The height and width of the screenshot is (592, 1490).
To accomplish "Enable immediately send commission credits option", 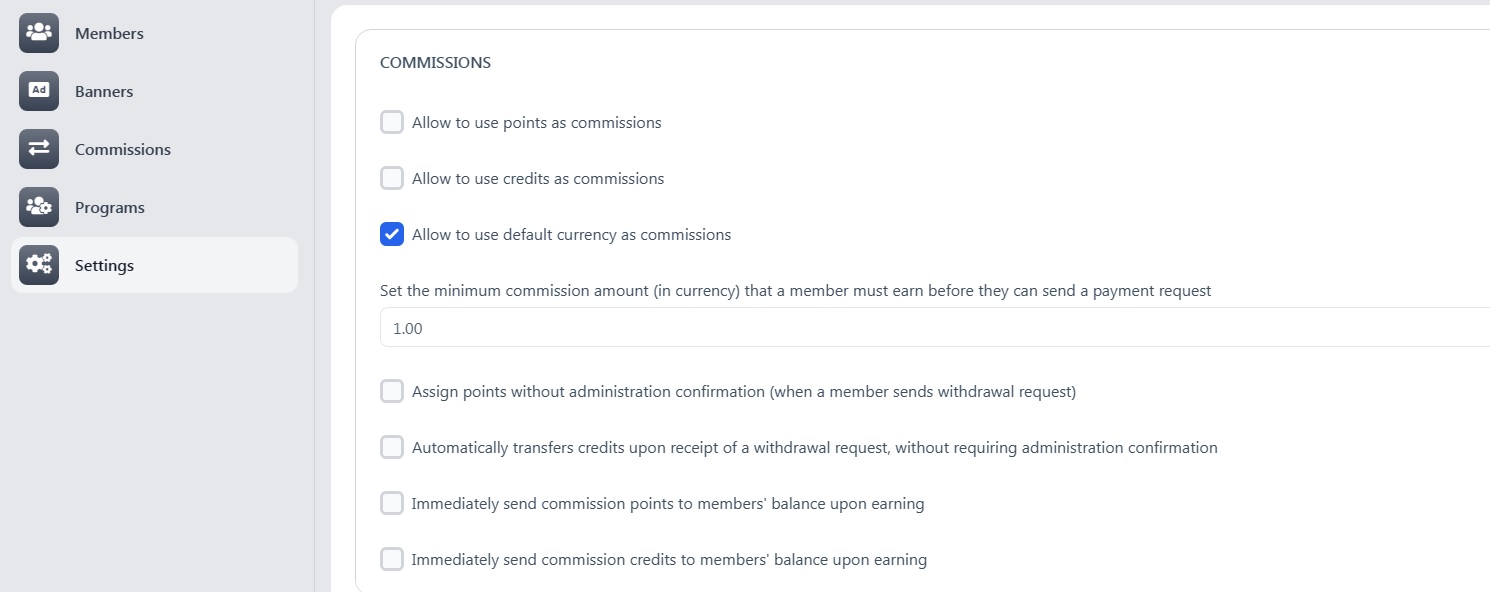I will coord(392,560).
